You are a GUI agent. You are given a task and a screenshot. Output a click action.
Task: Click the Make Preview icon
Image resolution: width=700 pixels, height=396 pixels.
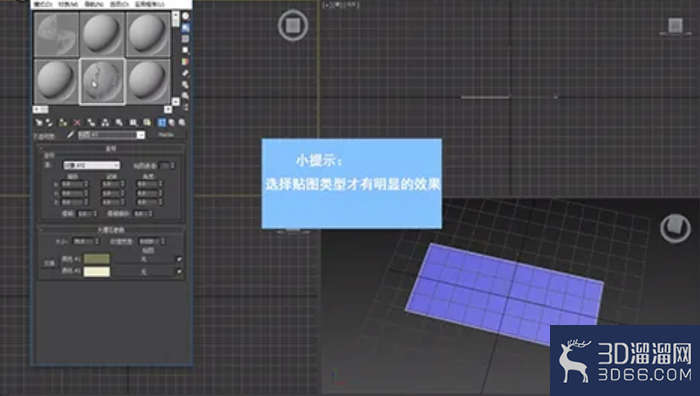tap(185, 73)
